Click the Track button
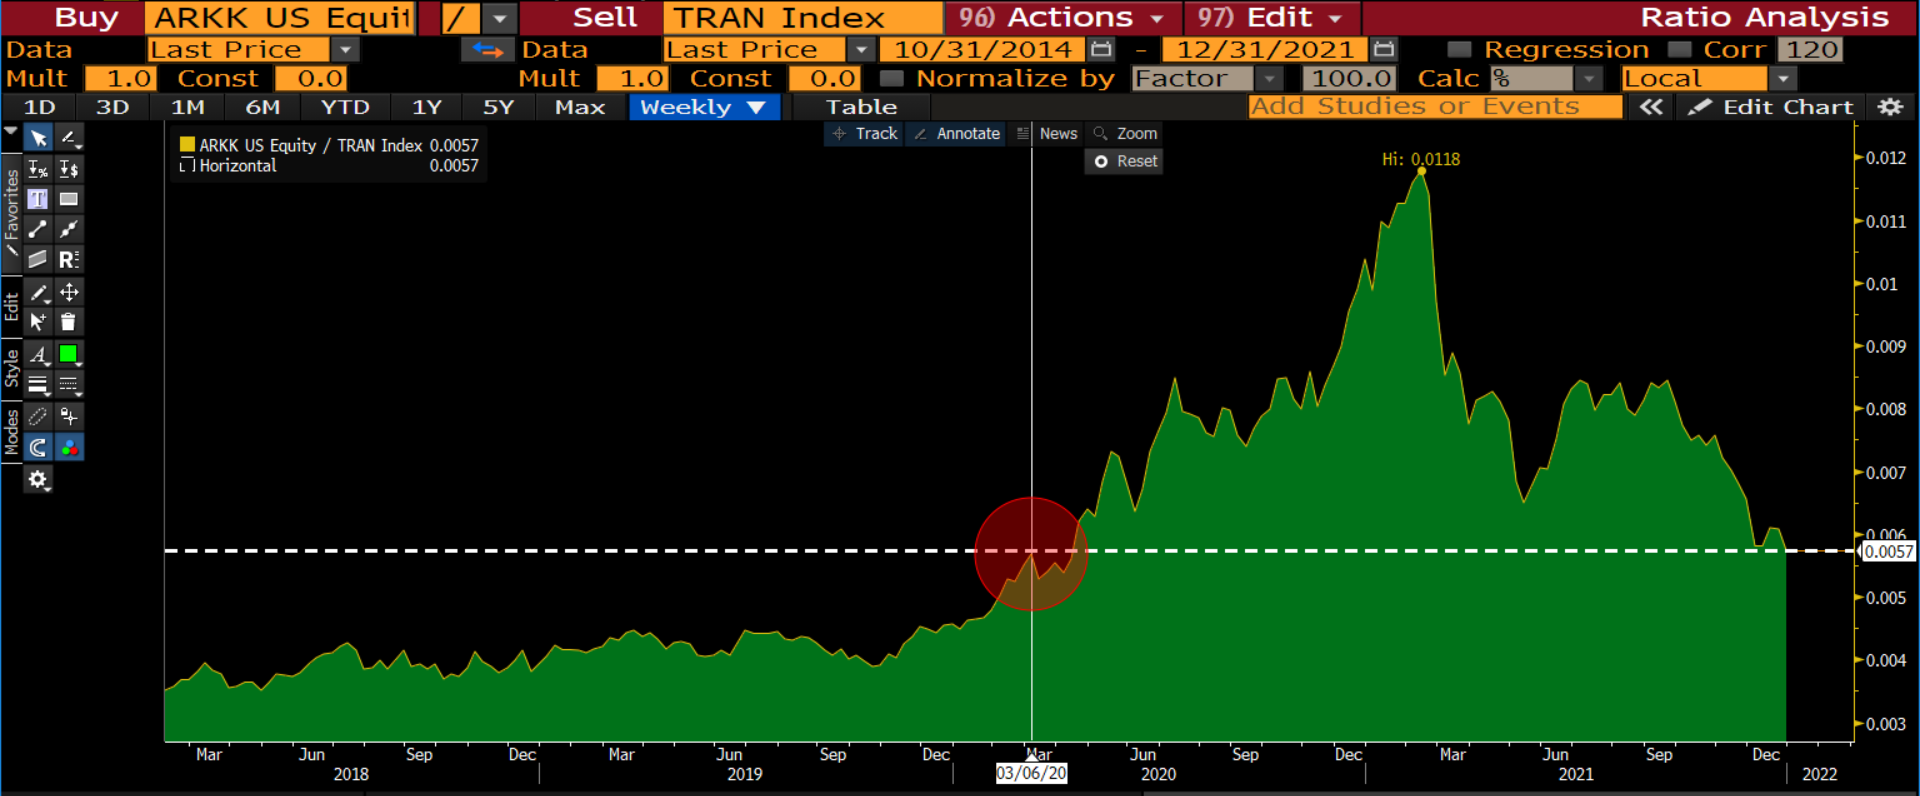Image resolution: width=1920 pixels, height=796 pixels. click(x=865, y=133)
